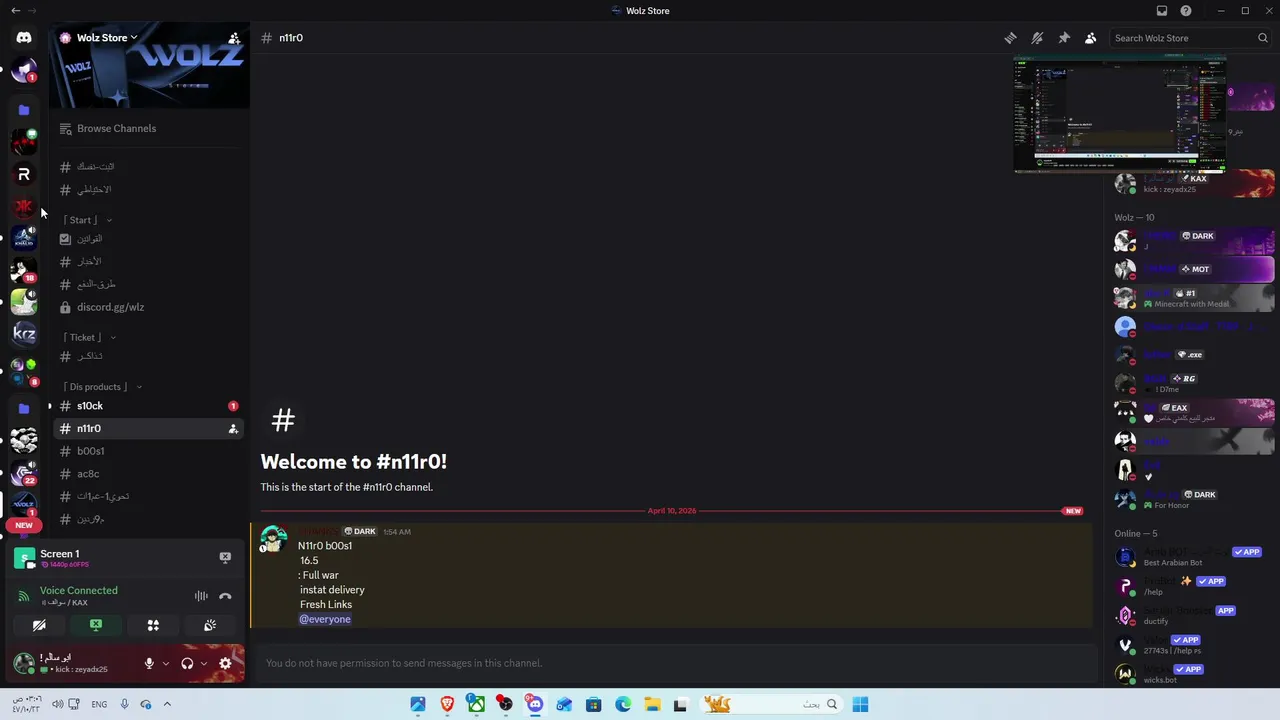
Task: Click Voice Connected status text
Action: [79, 591]
